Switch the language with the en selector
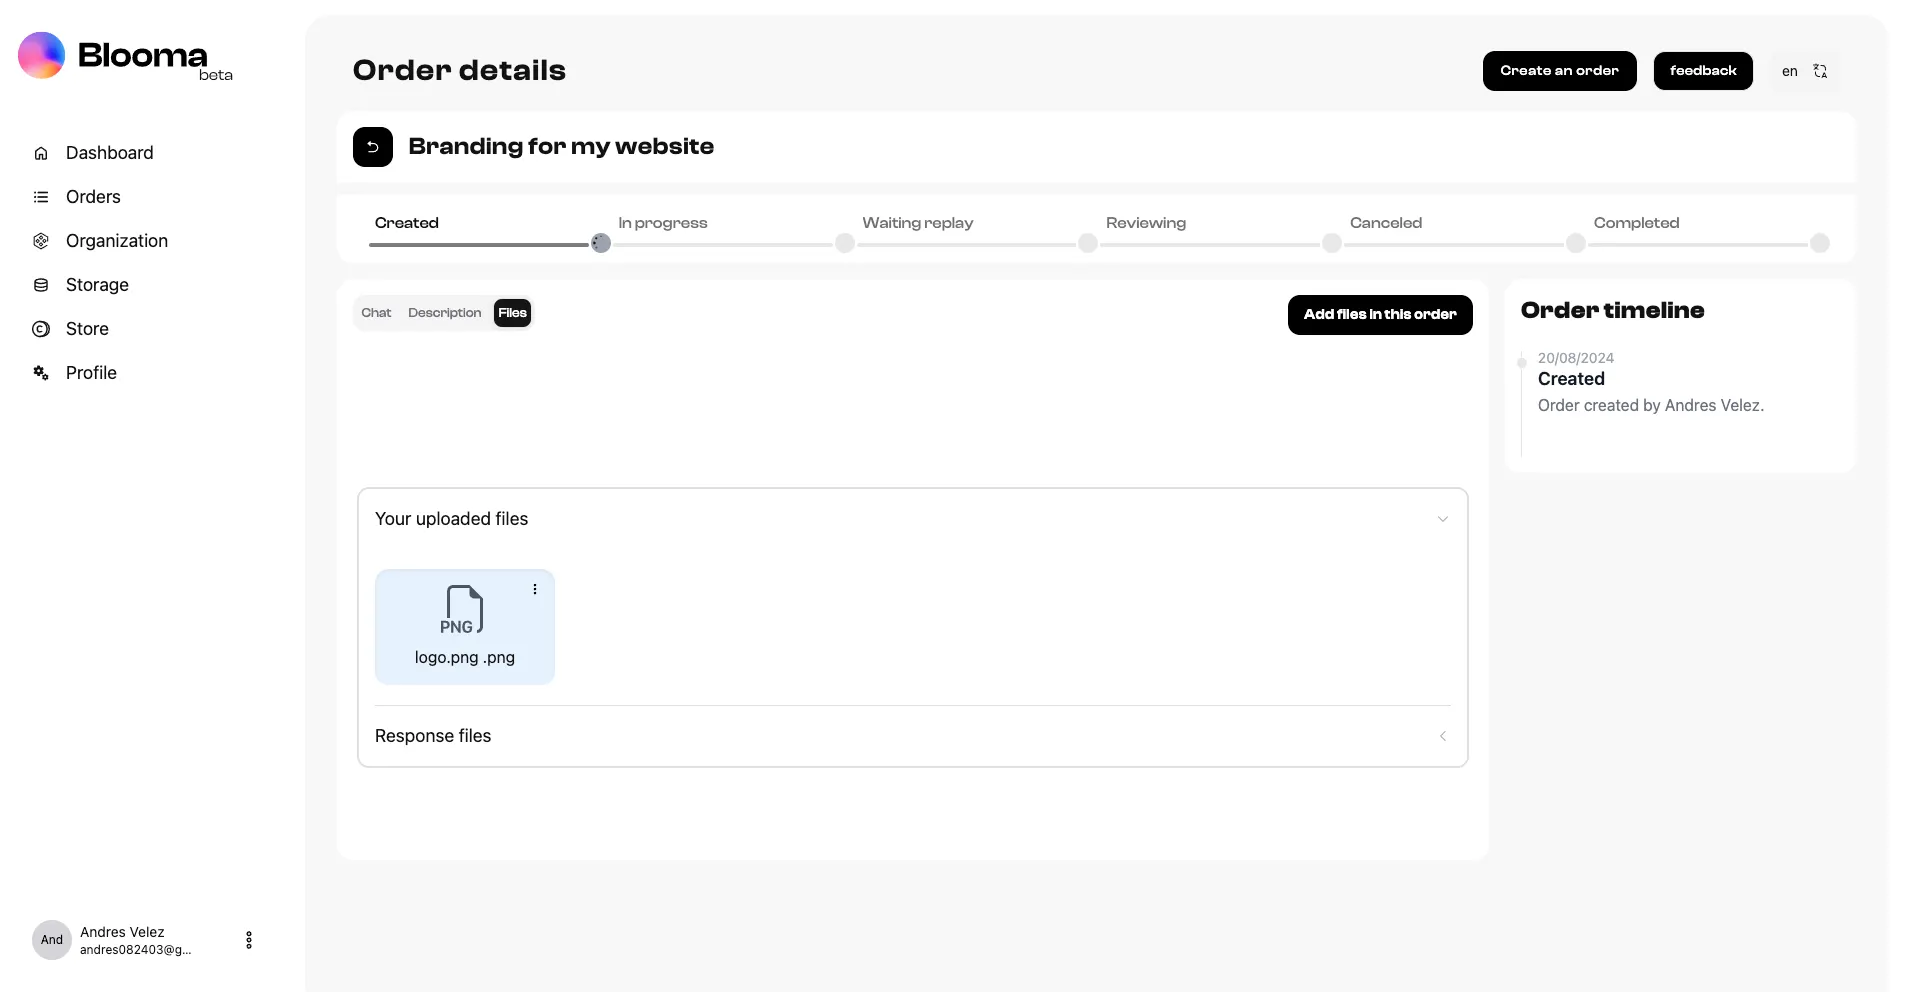1920x992 pixels. (1805, 71)
